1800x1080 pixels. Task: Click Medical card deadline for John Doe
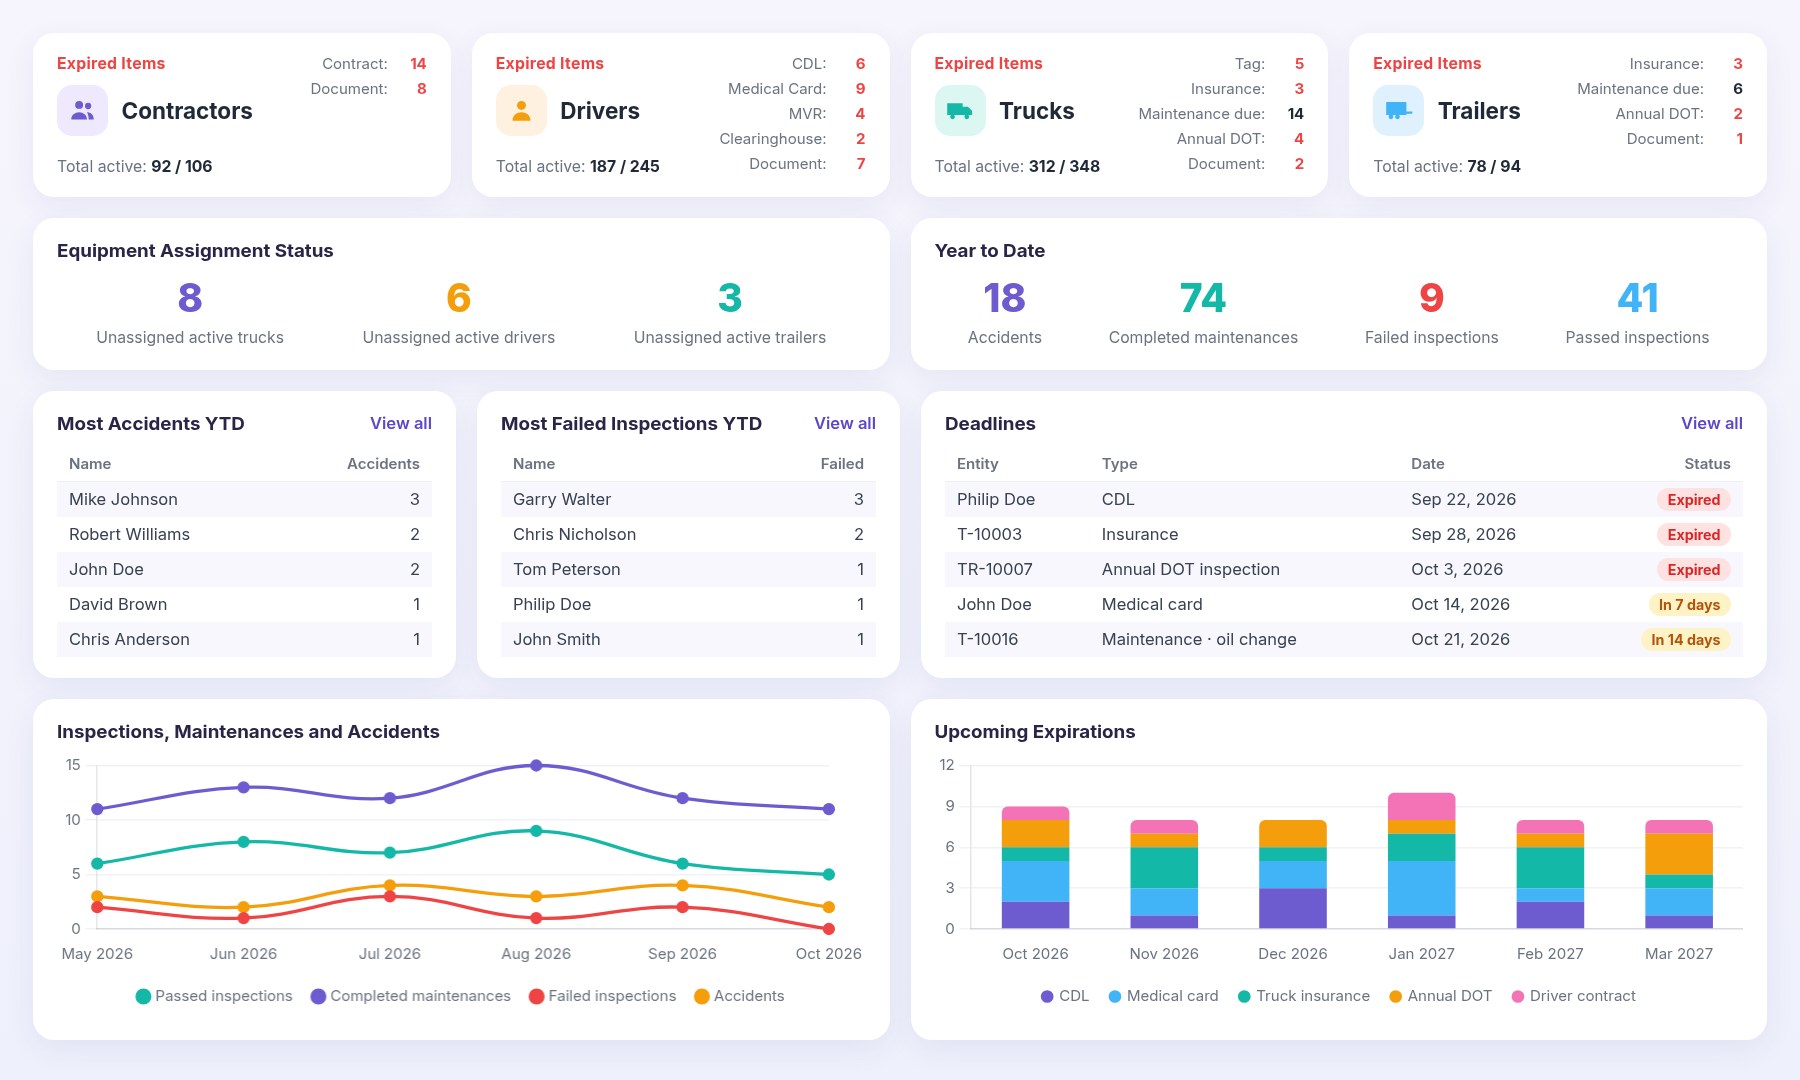pos(1152,604)
